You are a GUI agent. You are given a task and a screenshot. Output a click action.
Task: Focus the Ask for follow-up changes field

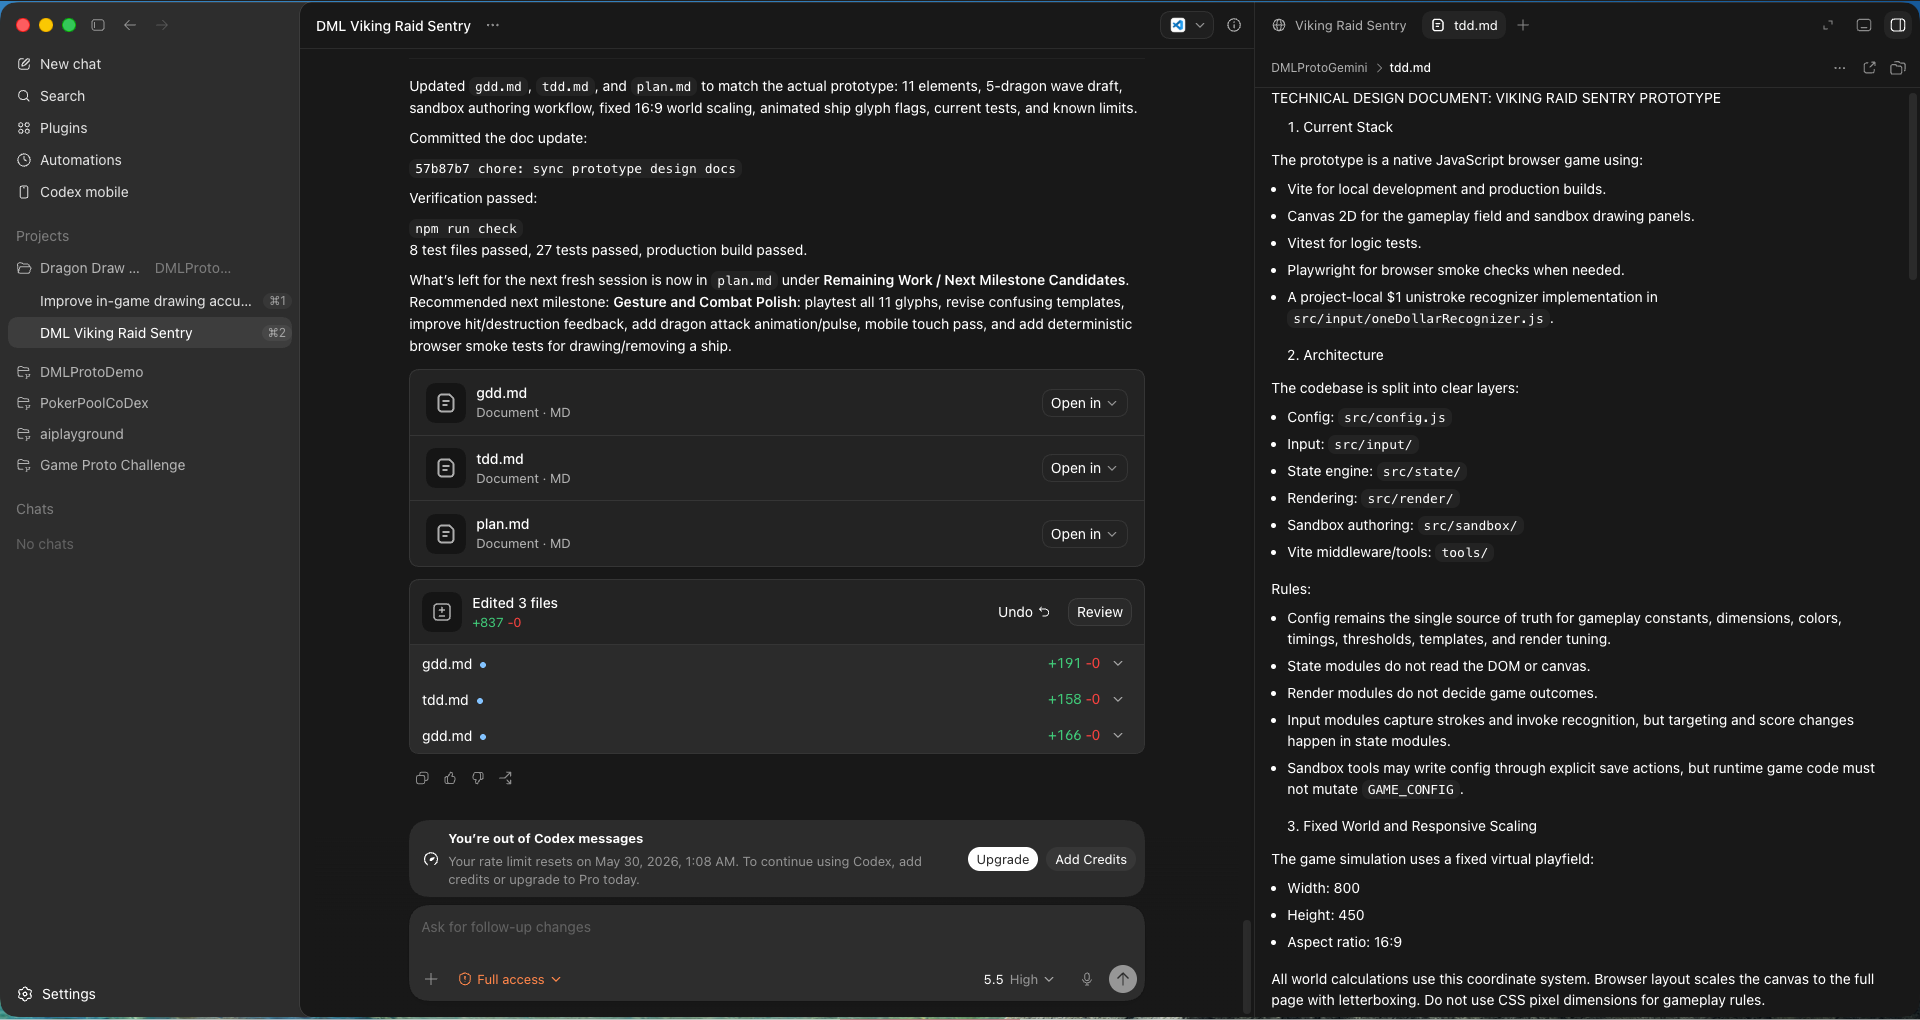(x=776, y=927)
